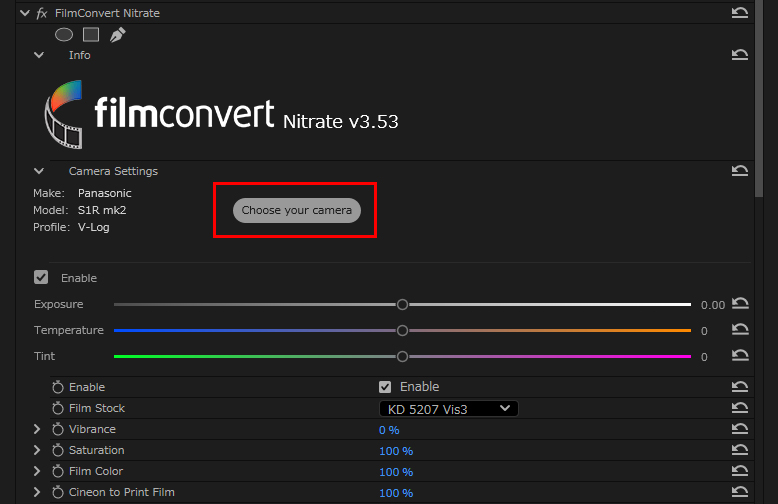
Task: Toggle animation stopwatch for Enable
Action: (x=58, y=387)
